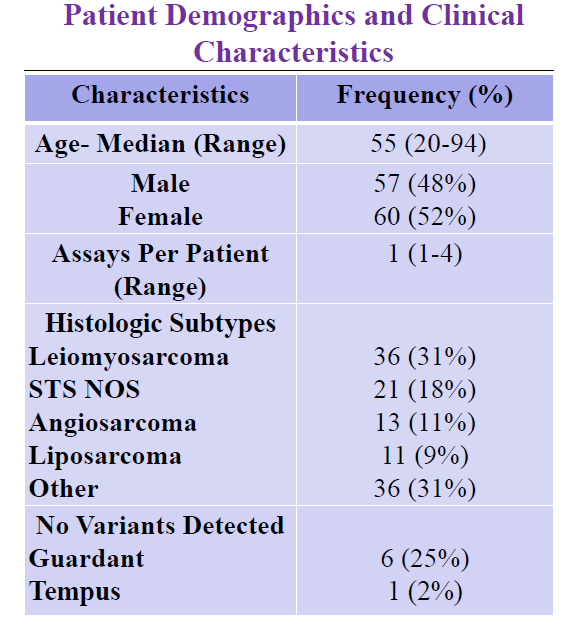This screenshot has height=628, width=570.
Task: Click the No Variants Detected heading
Action: (160, 525)
